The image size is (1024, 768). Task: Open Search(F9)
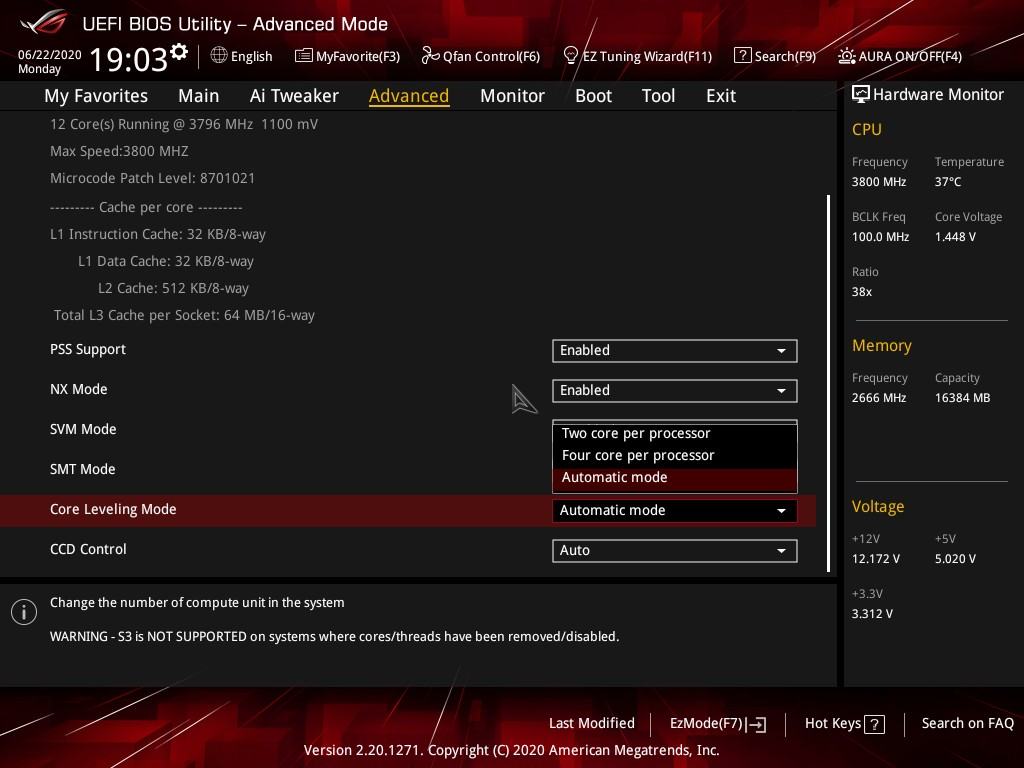click(x=775, y=56)
